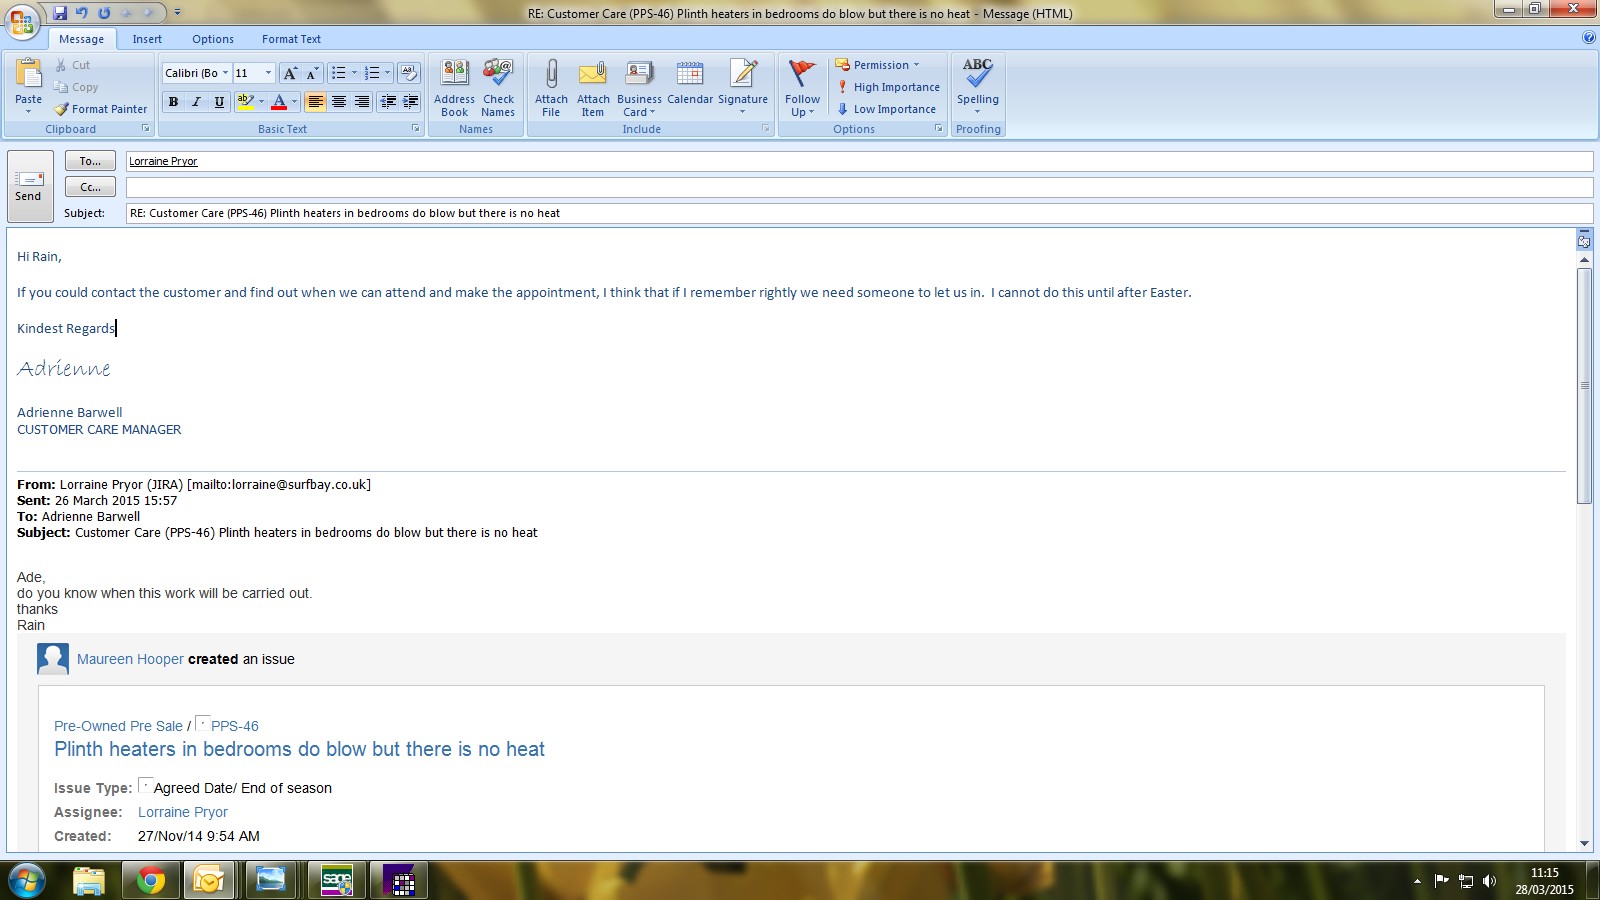Open the Customize Quick Access Toolbar arrow
This screenshot has height=900, width=1600.
[178, 13]
